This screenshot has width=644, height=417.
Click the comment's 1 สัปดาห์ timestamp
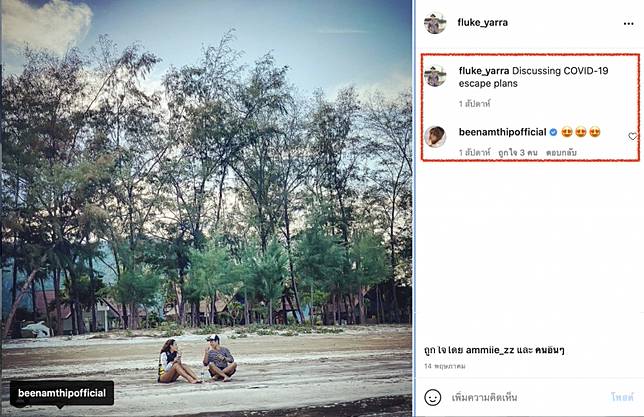pyautogui.click(x=474, y=153)
